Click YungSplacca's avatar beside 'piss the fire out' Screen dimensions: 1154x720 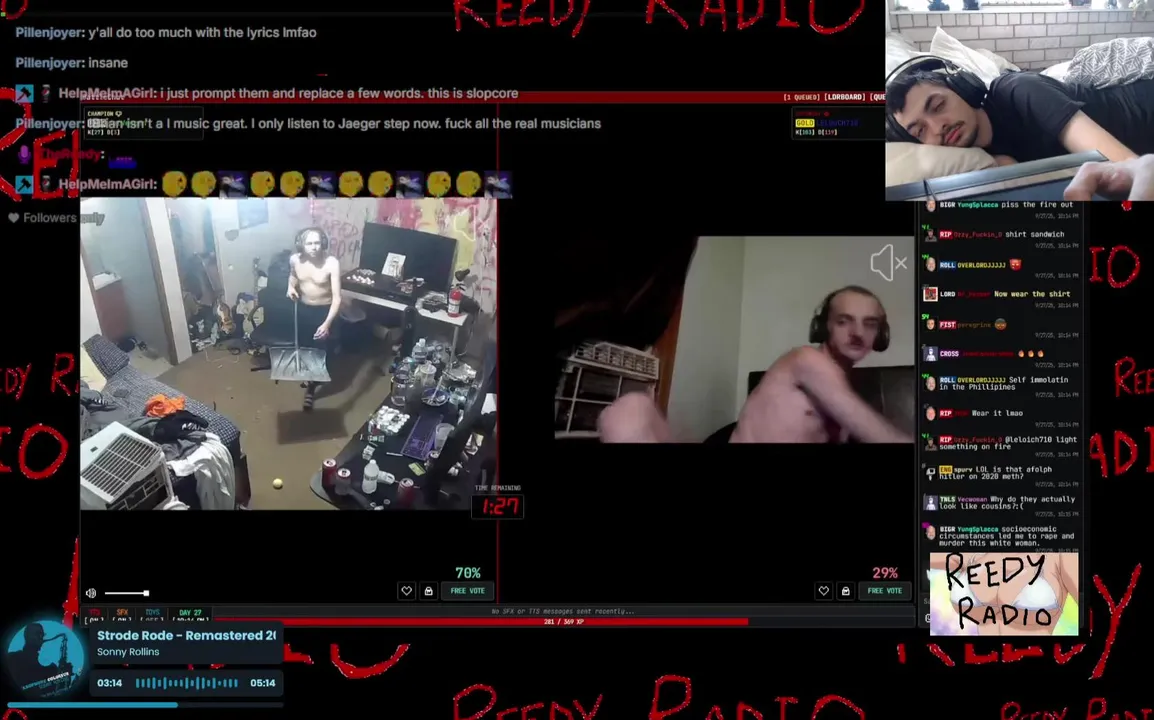pos(930,205)
